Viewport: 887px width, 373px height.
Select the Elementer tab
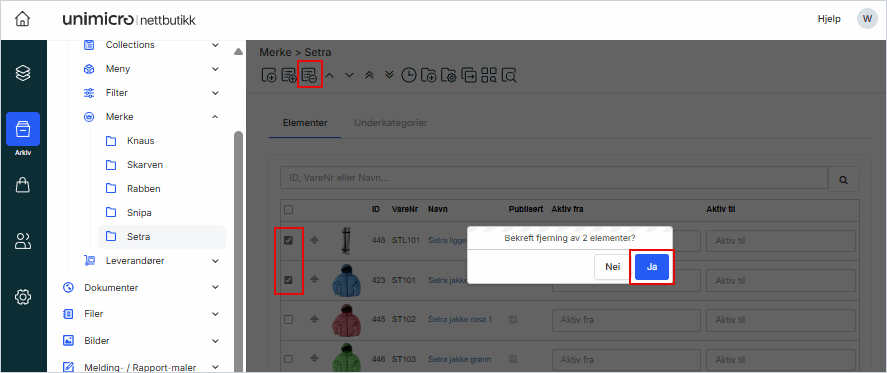pyautogui.click(x=305, y=123)
